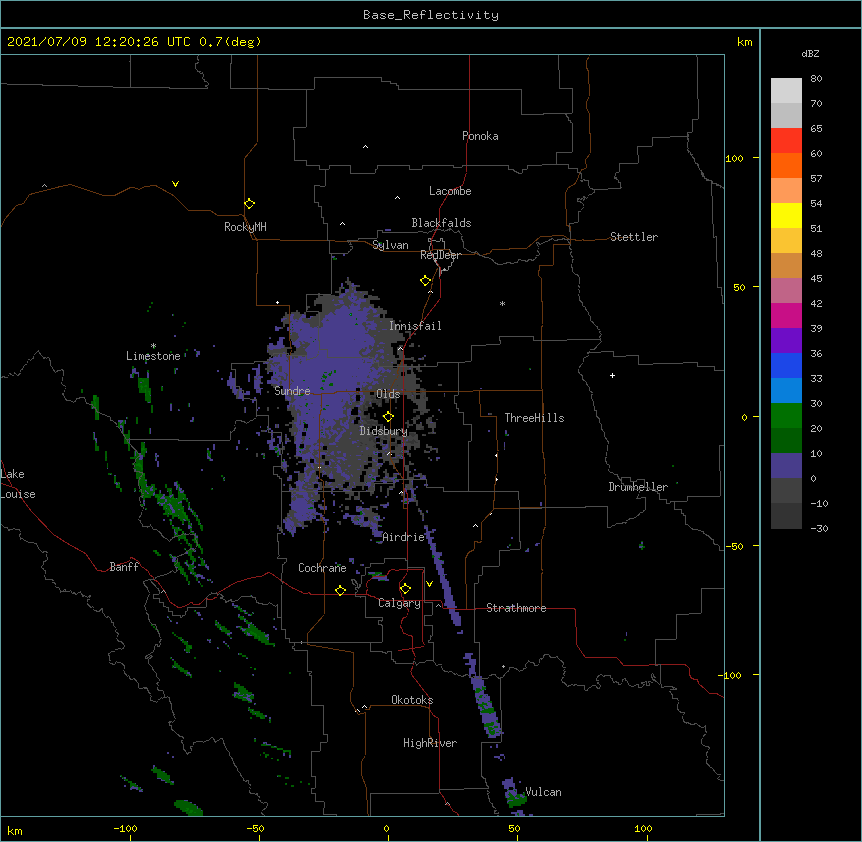The width and height of the screenshot is (862, 842).
Task: Click the -50 label on the right axis
Action: [734, 546]
